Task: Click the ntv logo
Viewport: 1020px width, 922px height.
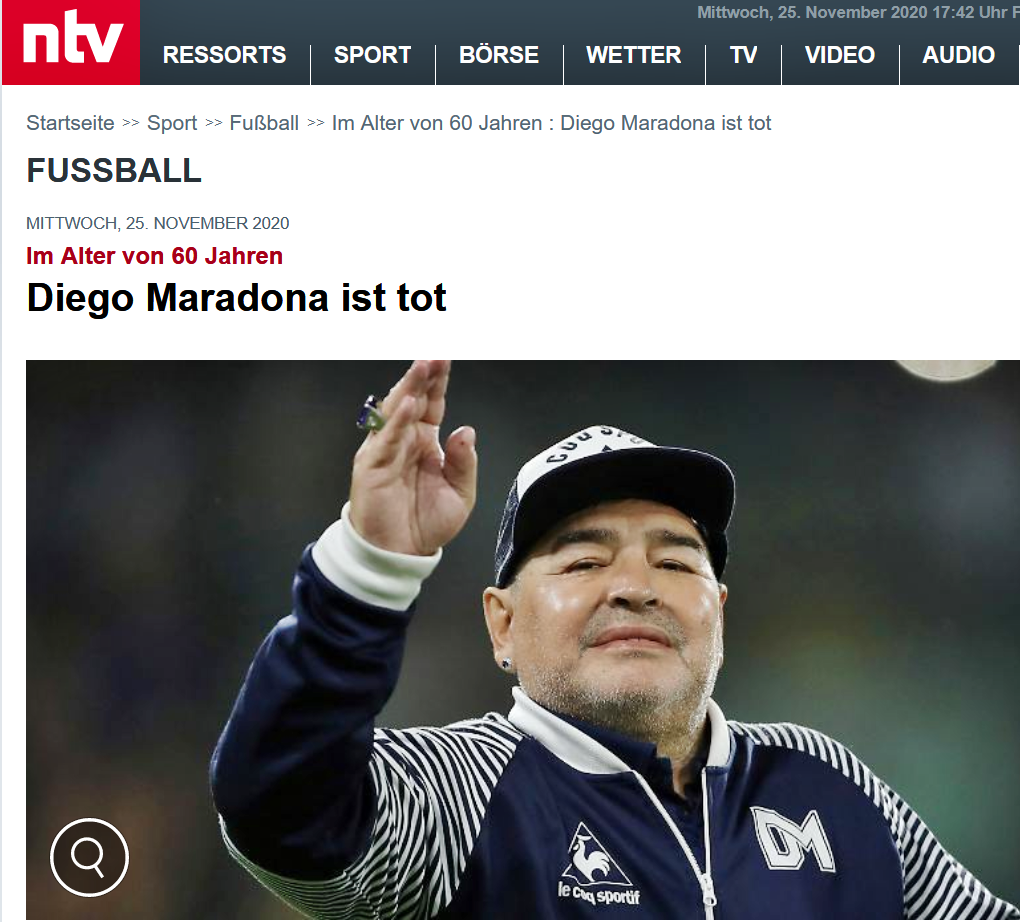Action: (71, 42)
